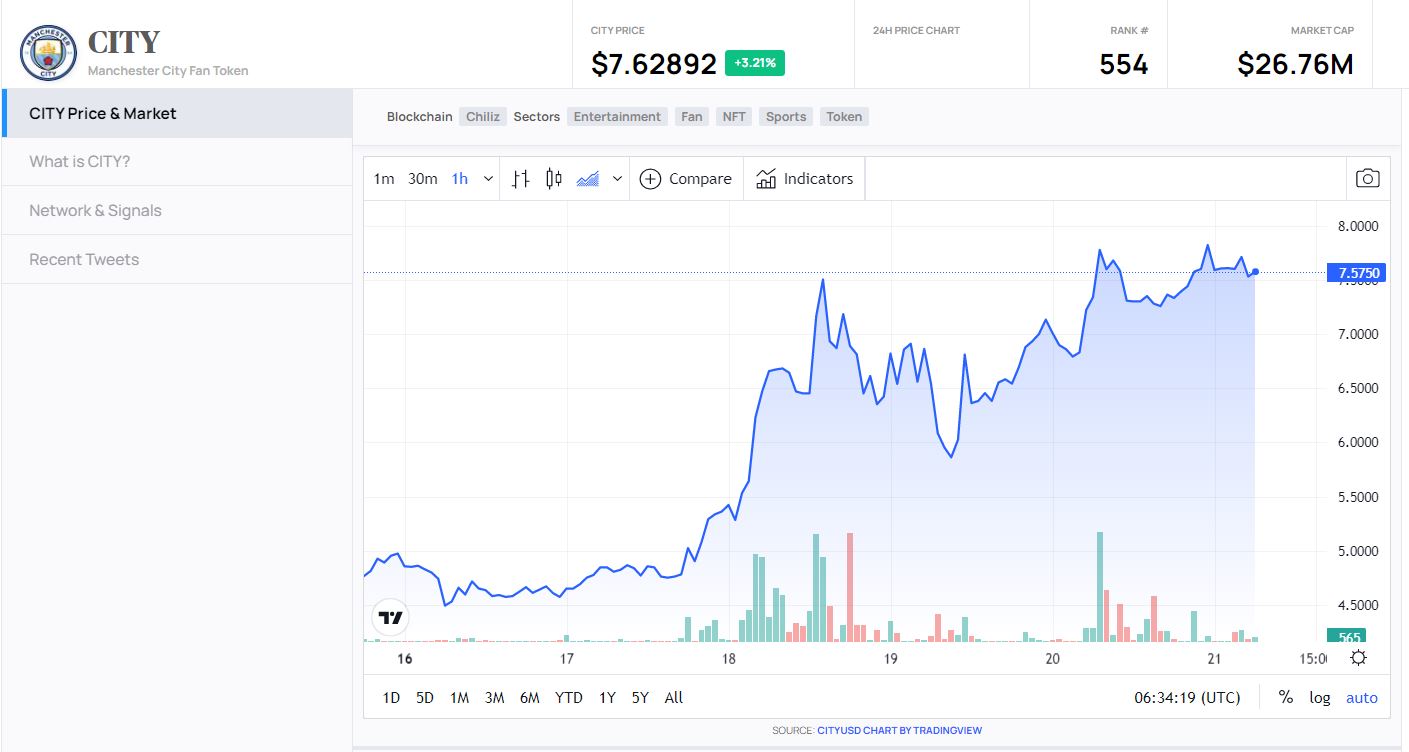Image resolution: width=1409 pixels, height=752 pixels.
Task: Toggle percent scale mode
Action: [x=1286, y=698]
